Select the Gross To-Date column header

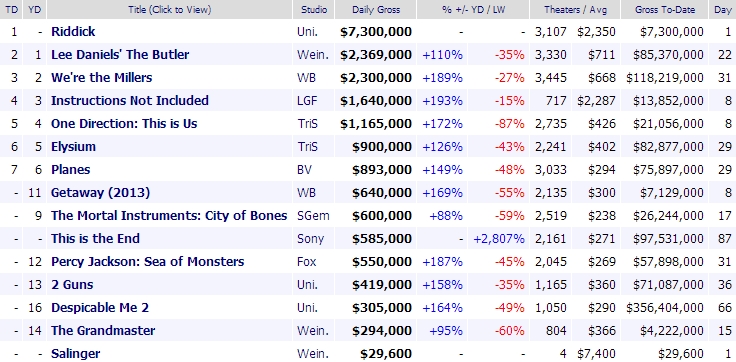point(665,9)
